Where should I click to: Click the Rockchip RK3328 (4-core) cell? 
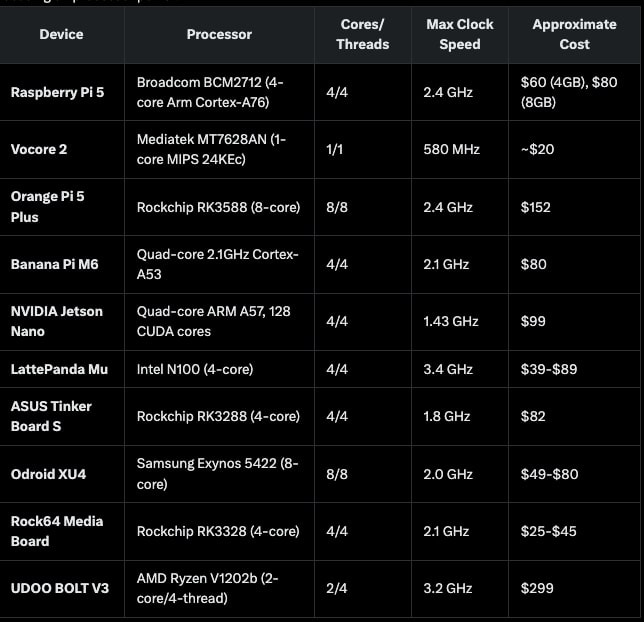click(218, 532)
